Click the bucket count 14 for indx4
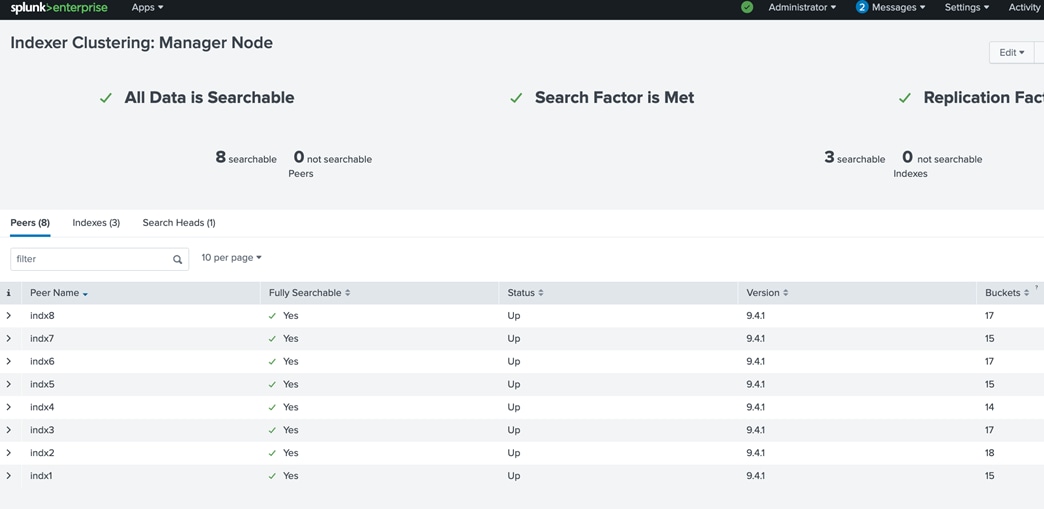 tap(989, 407)
